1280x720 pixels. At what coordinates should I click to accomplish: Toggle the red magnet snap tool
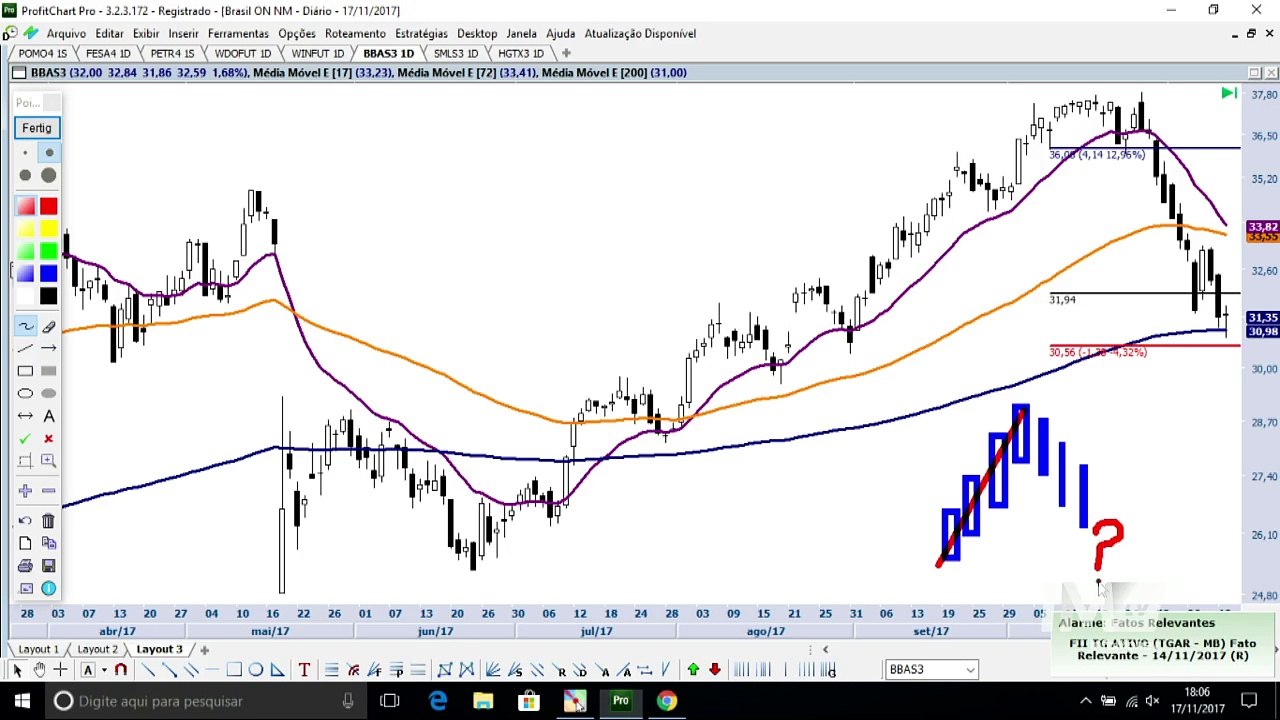(x=121, y=670)
